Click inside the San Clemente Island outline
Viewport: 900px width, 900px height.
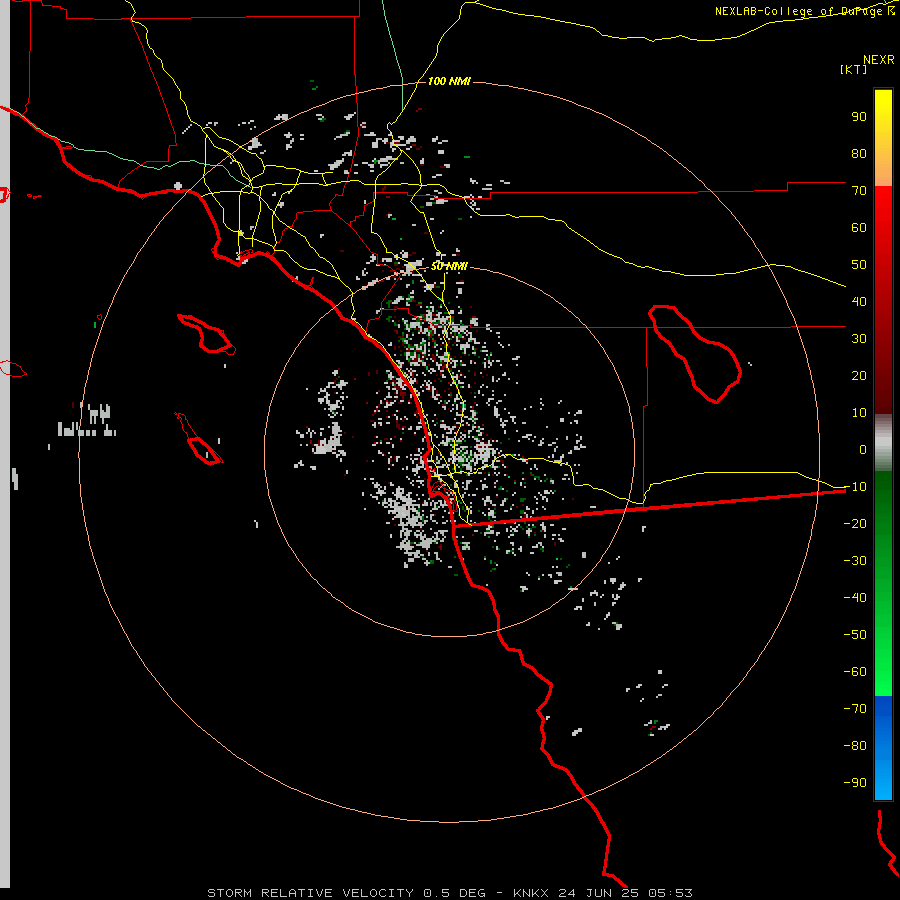click(205, 449)
